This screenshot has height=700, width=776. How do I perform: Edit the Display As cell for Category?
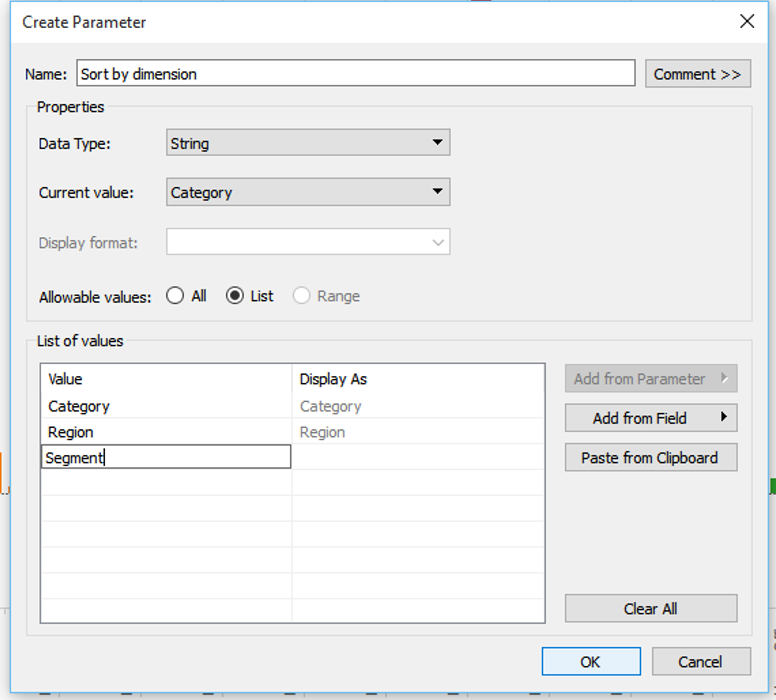tap(417, 406)
